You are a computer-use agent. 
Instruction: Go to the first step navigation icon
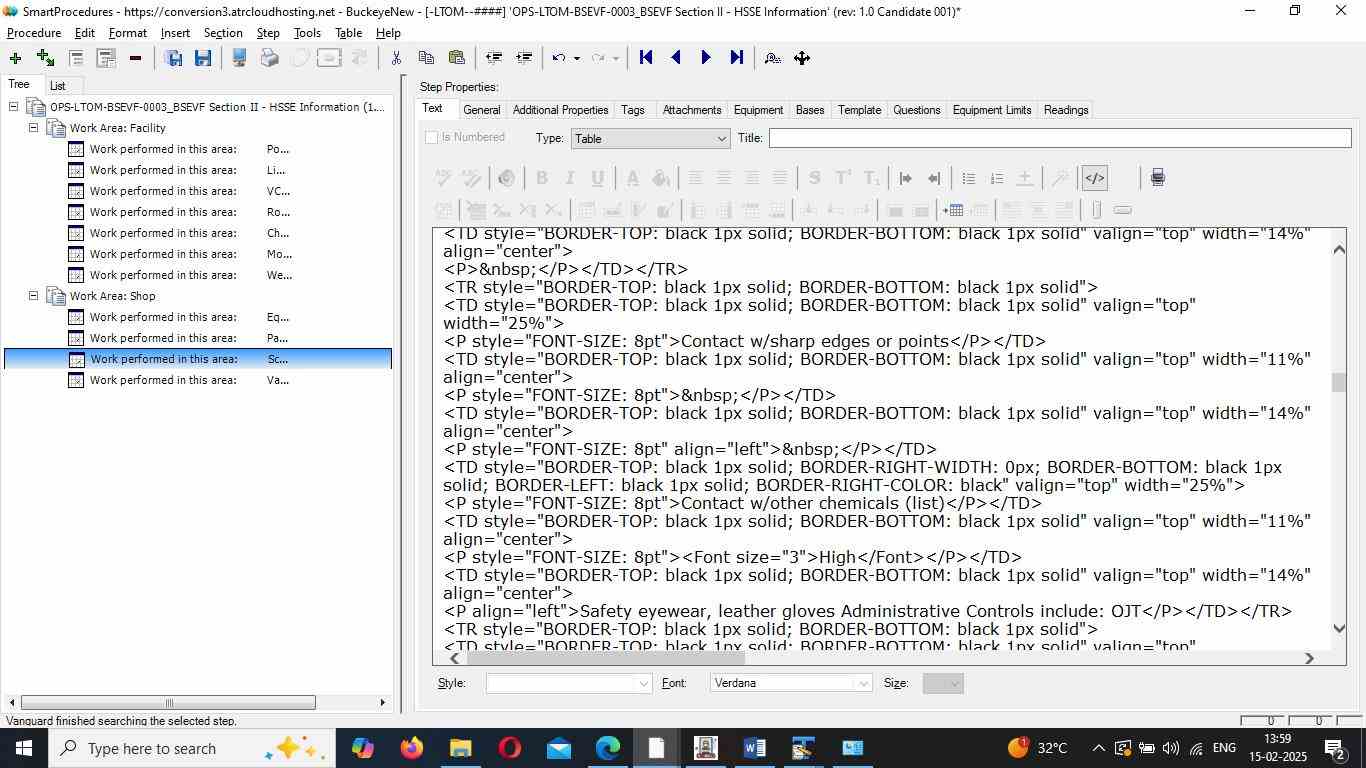(x=646, y=58)
